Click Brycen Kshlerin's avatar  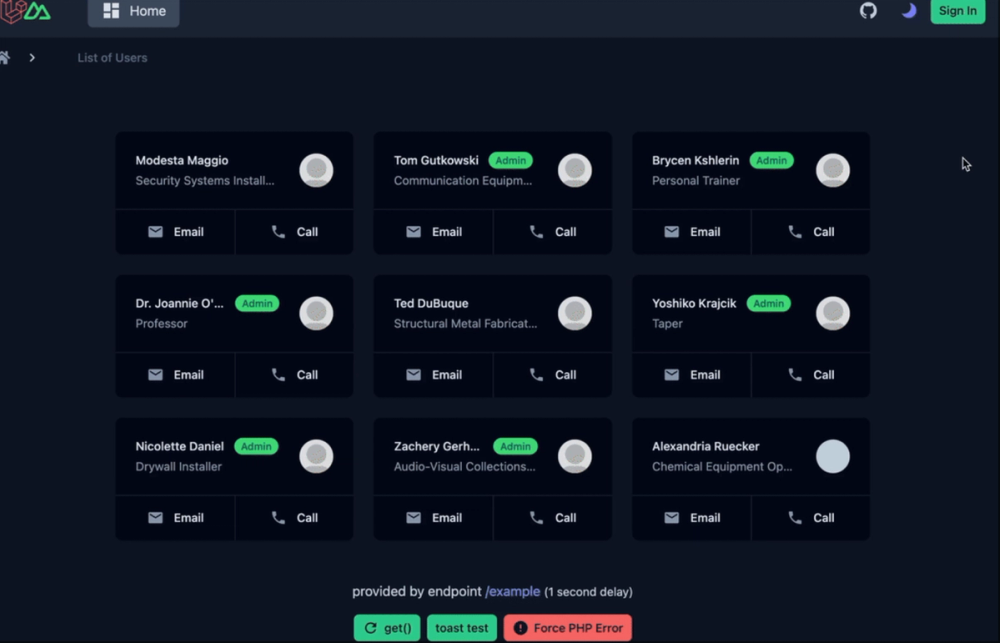pyautogui.click(x=833, y=170)
